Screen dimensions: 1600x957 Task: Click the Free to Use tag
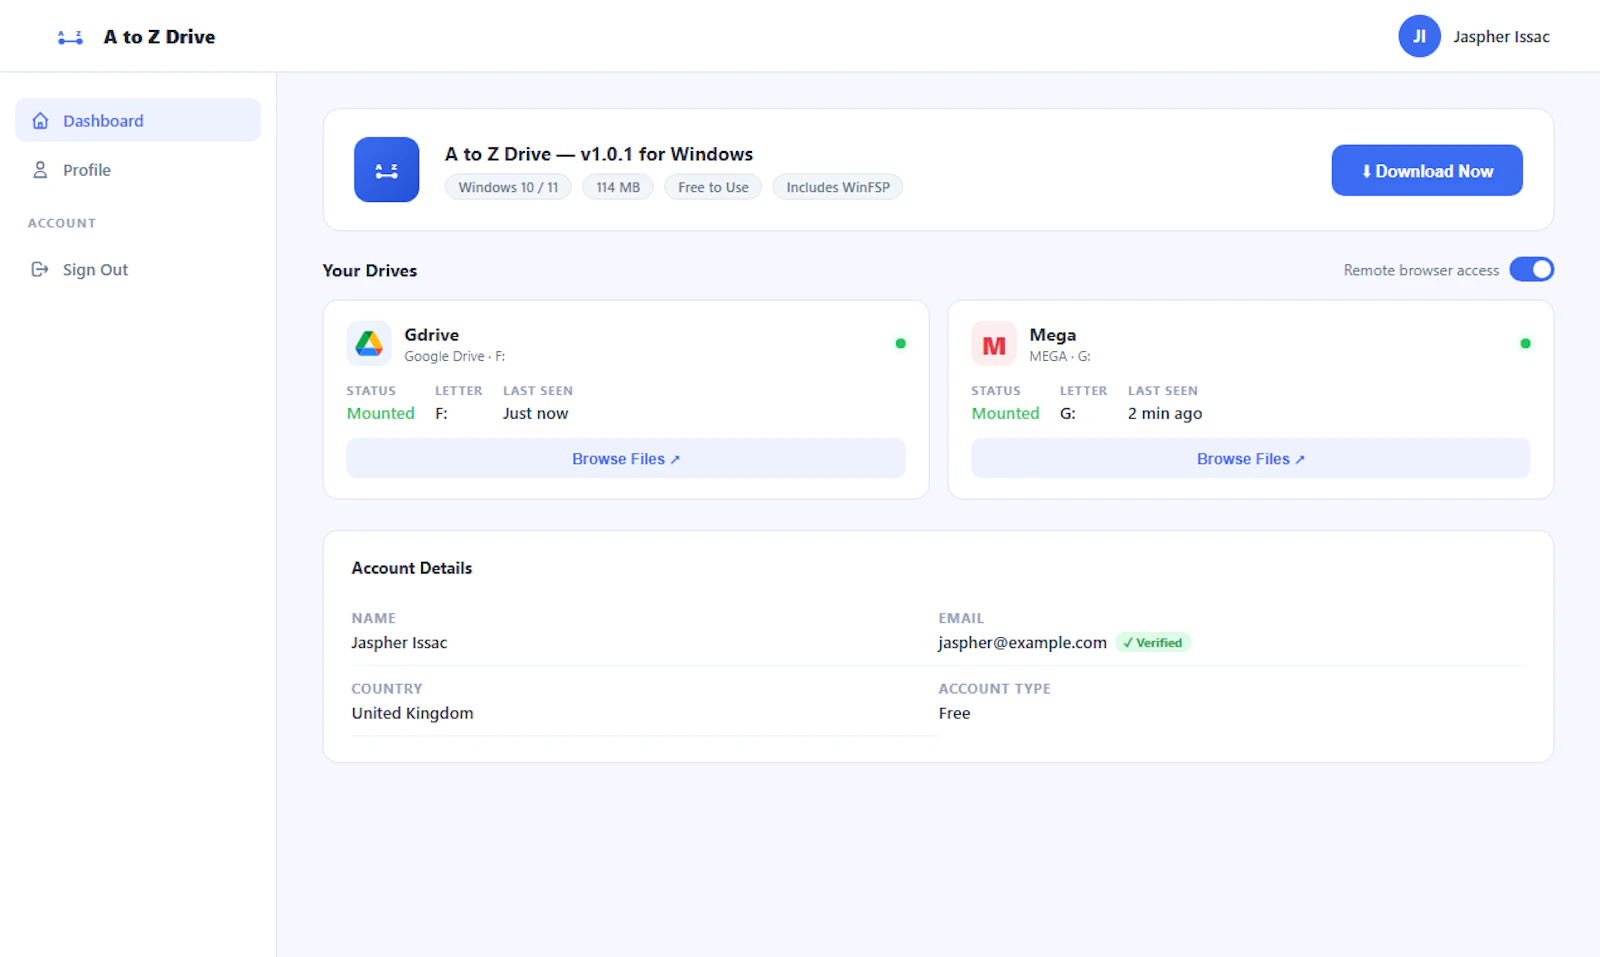pos(713,187)
